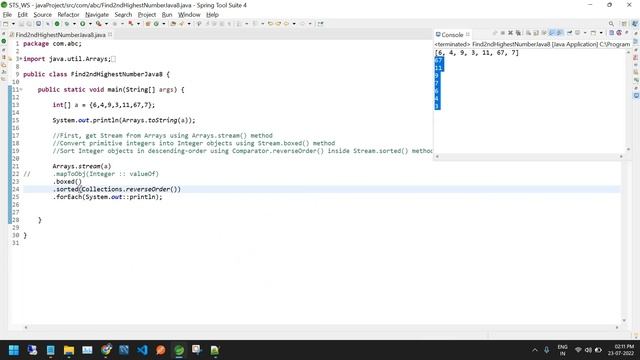Expand the Run configurations dropdown arrow
This screenshot has height=360, width=640.
(x=90, y=24)
